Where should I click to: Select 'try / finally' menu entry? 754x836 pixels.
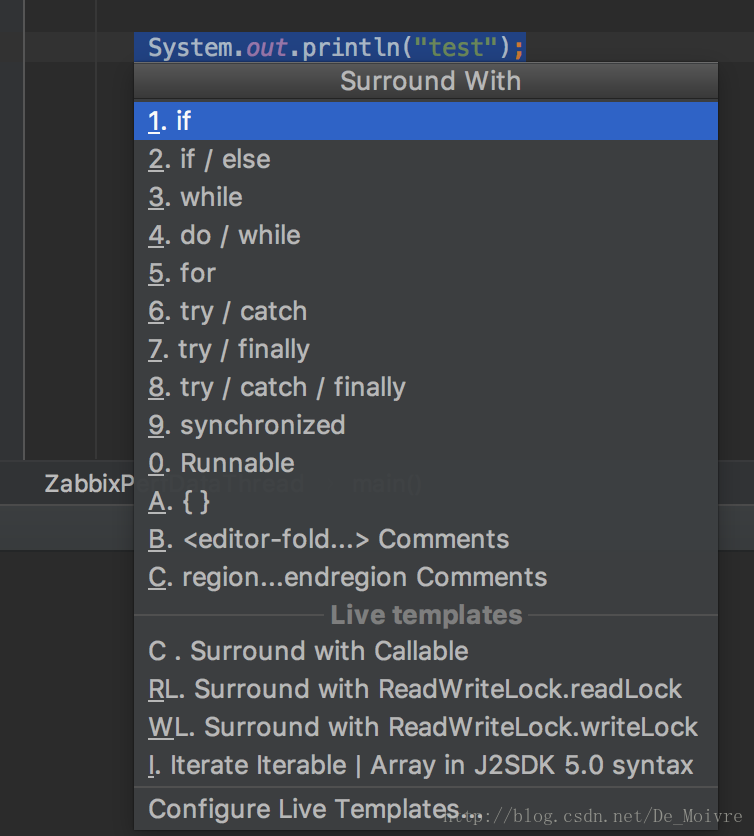(426, 349)
